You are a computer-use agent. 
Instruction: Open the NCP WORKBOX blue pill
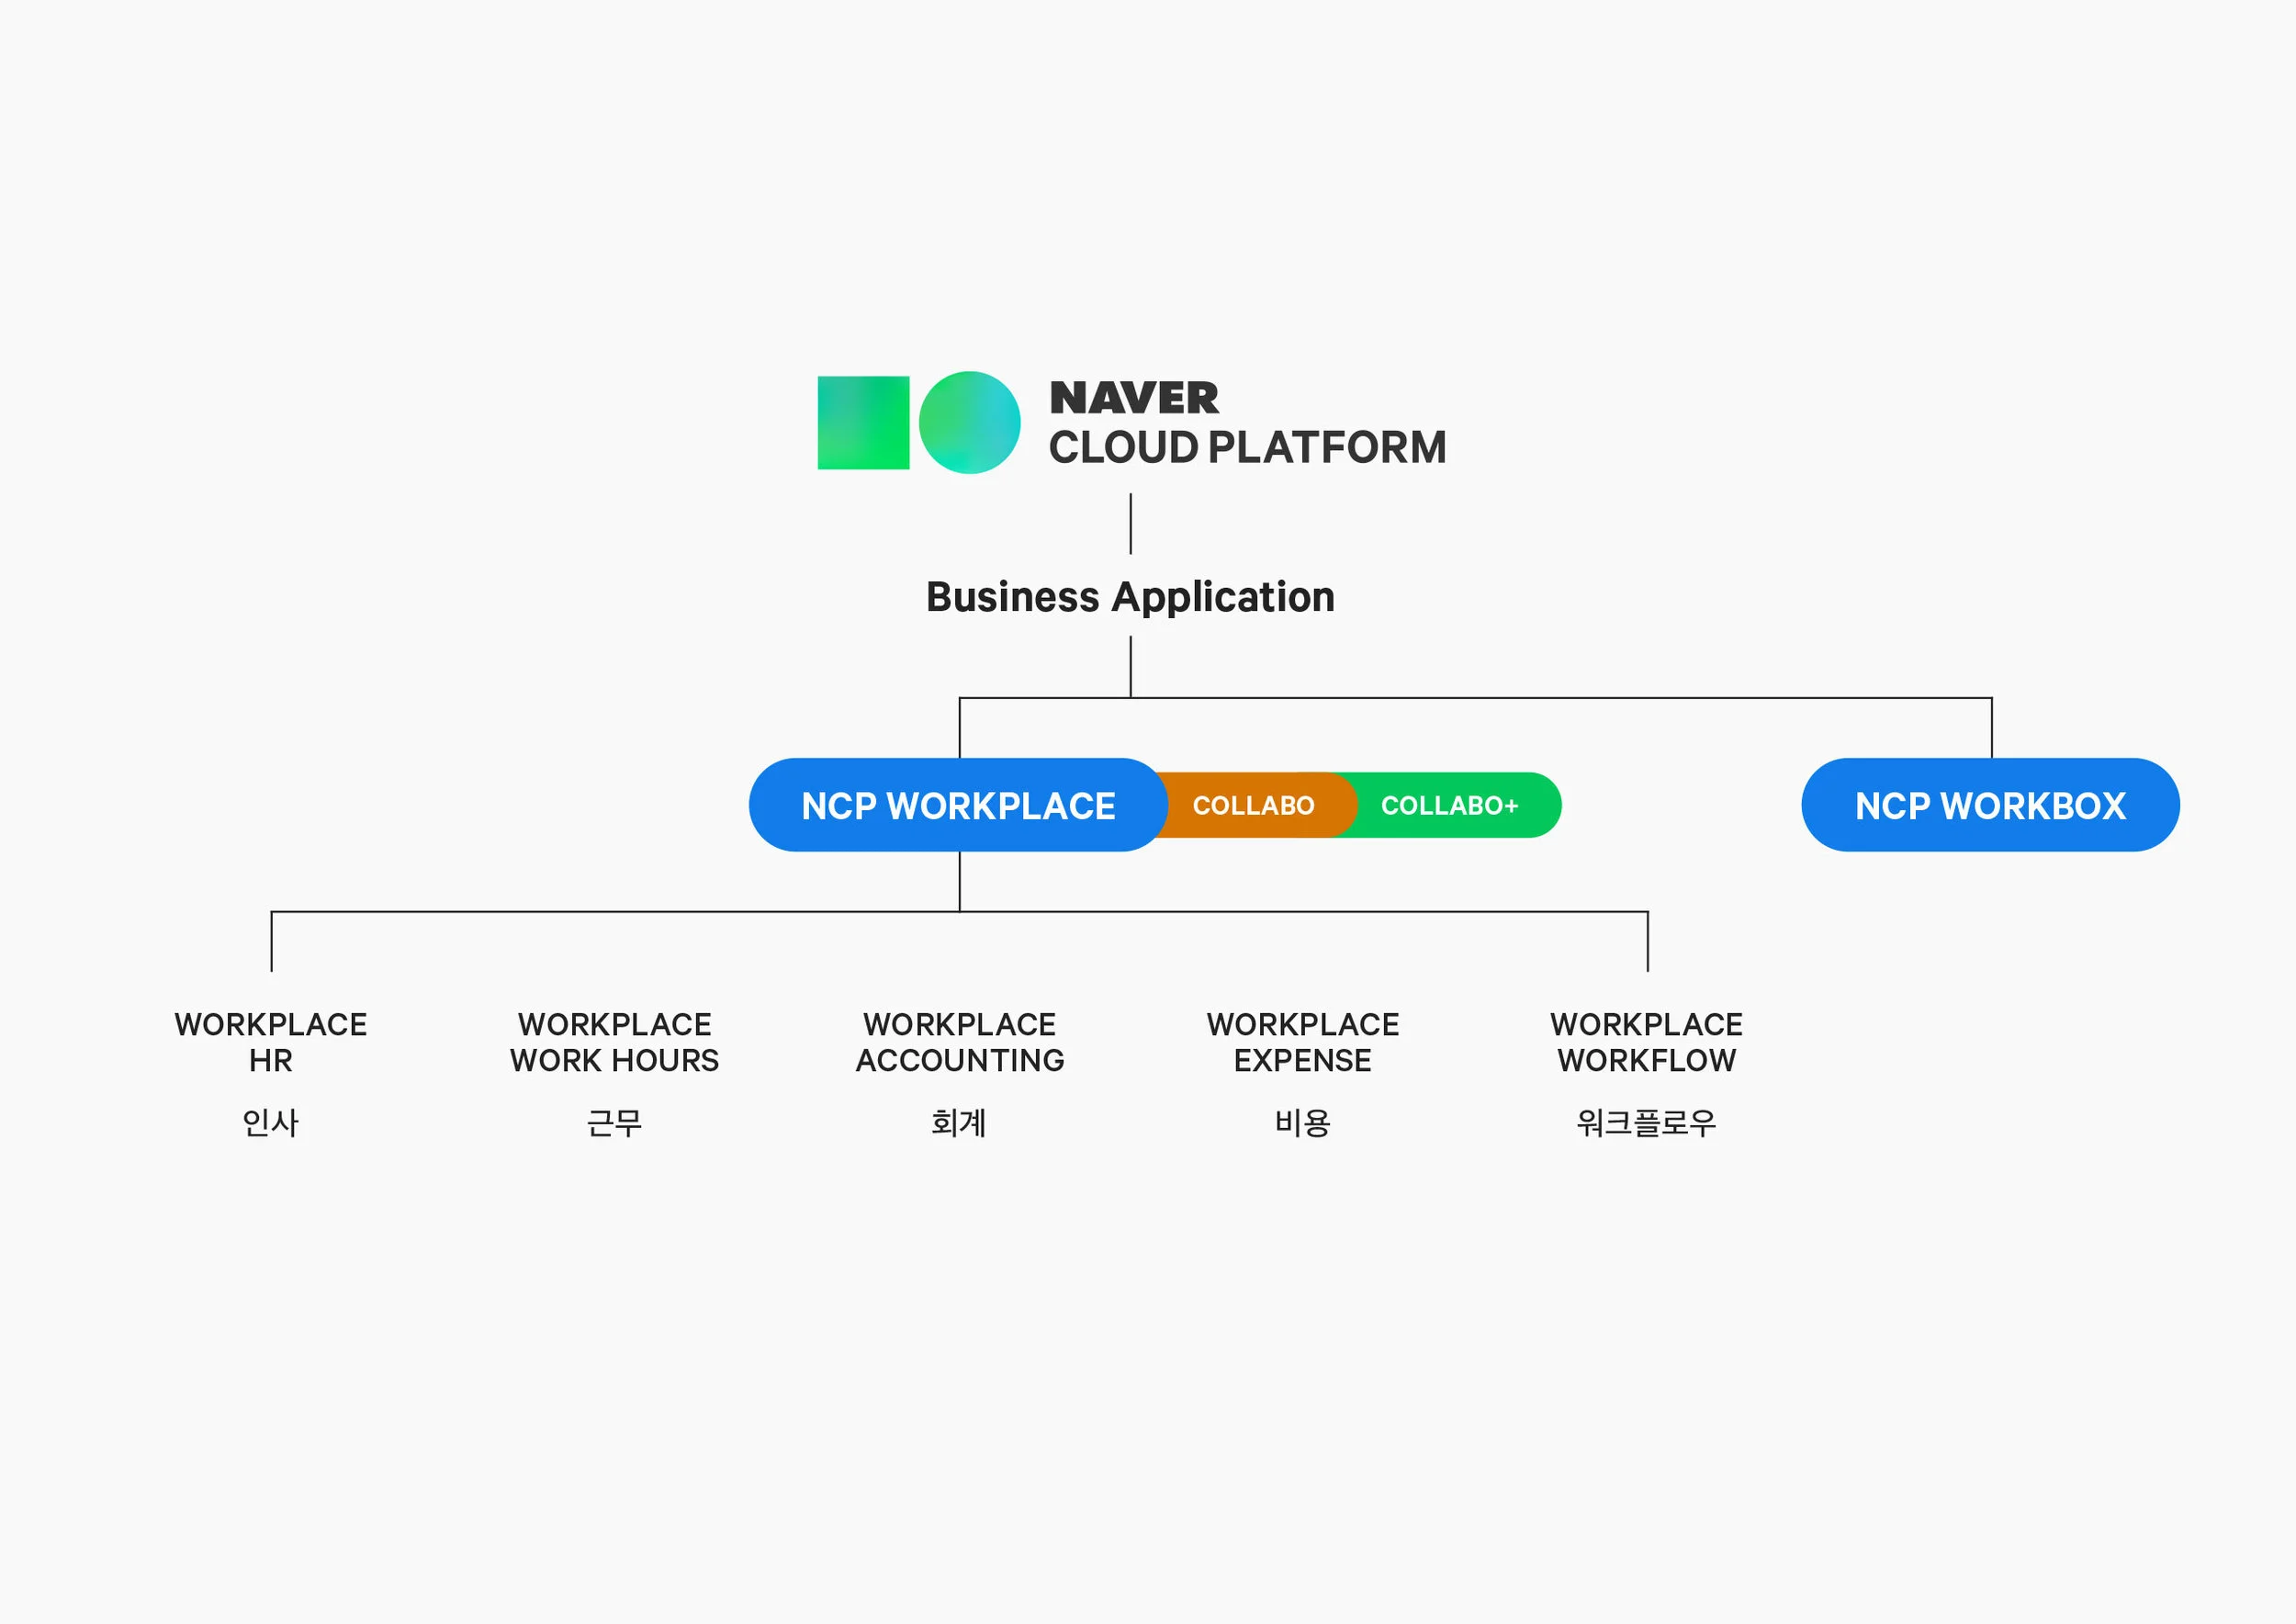click(x=1990, y=805)
